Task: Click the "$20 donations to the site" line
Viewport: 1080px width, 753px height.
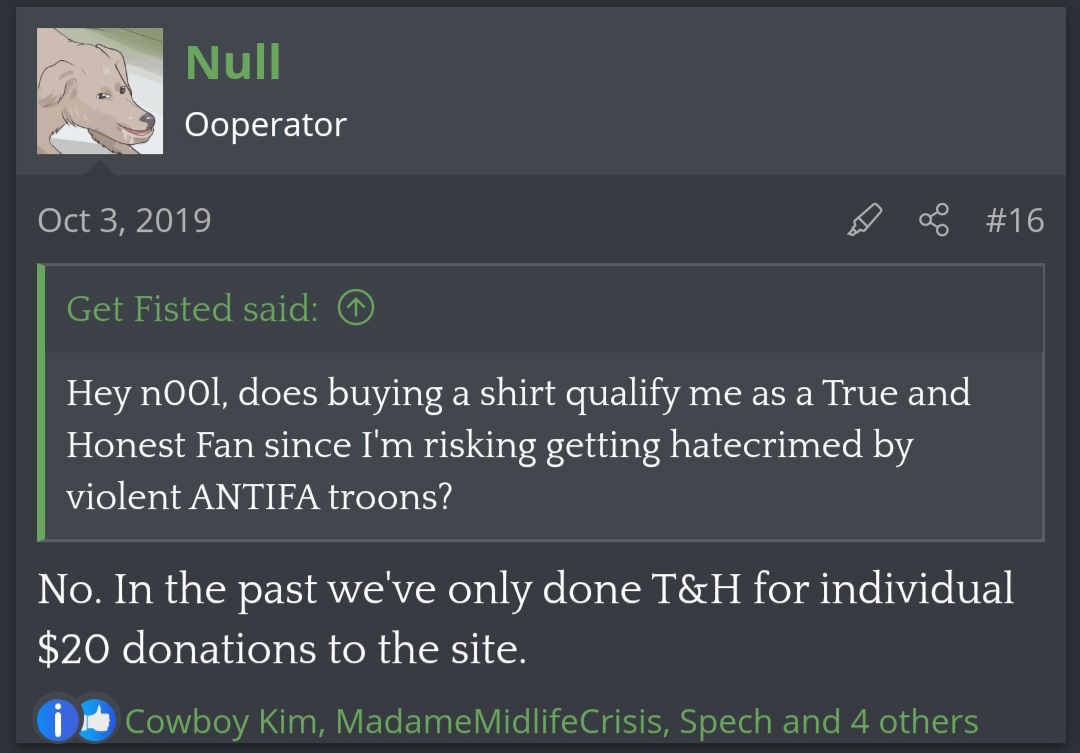Action: point(282,650)
